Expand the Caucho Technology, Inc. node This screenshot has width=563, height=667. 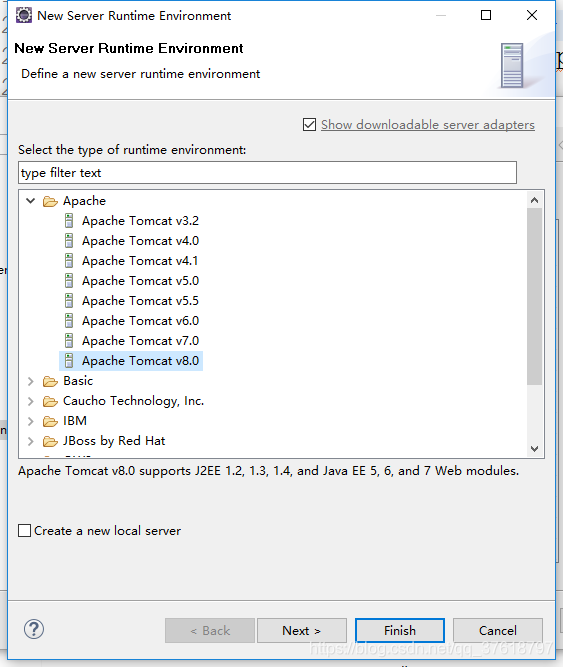(31, 401)
